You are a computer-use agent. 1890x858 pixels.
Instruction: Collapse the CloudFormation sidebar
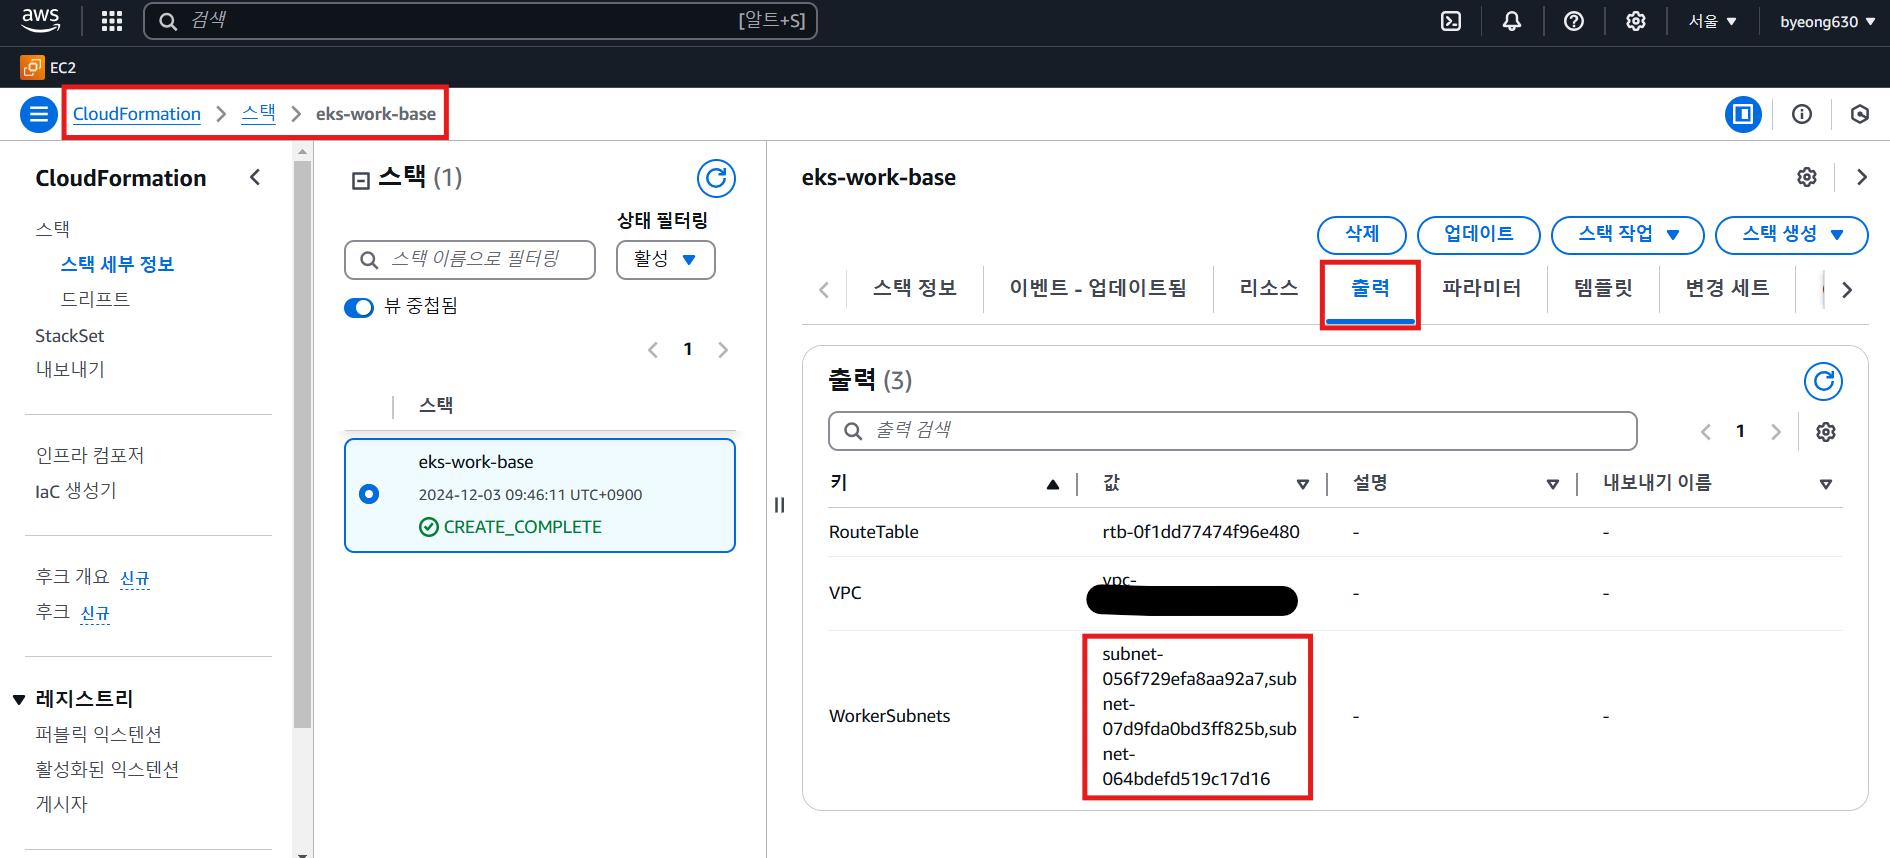point(255,177)
